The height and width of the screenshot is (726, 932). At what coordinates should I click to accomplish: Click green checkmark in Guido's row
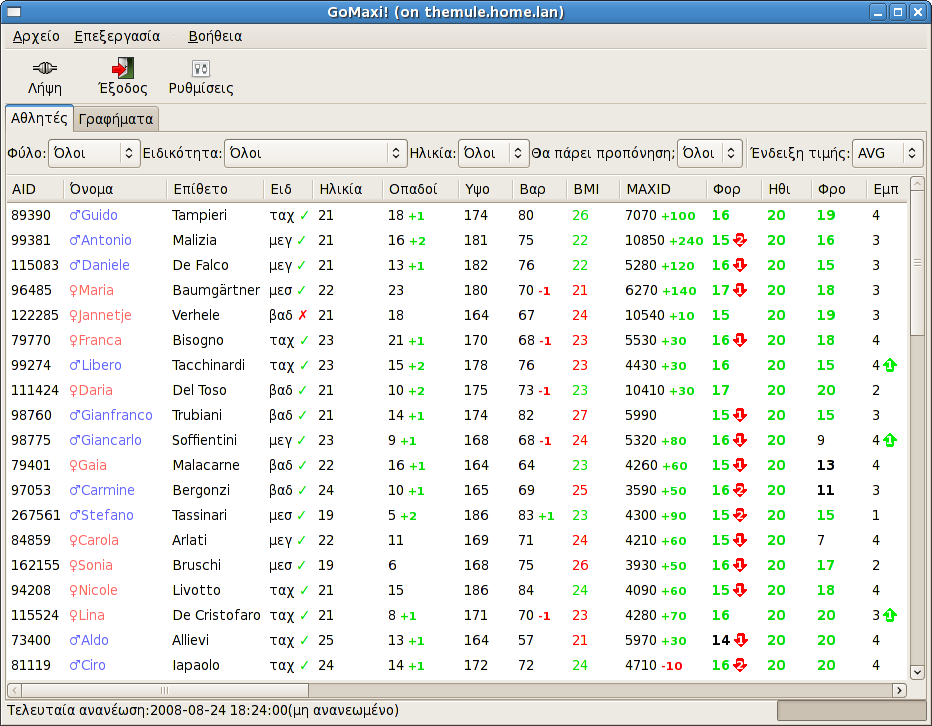pos(304,215)
